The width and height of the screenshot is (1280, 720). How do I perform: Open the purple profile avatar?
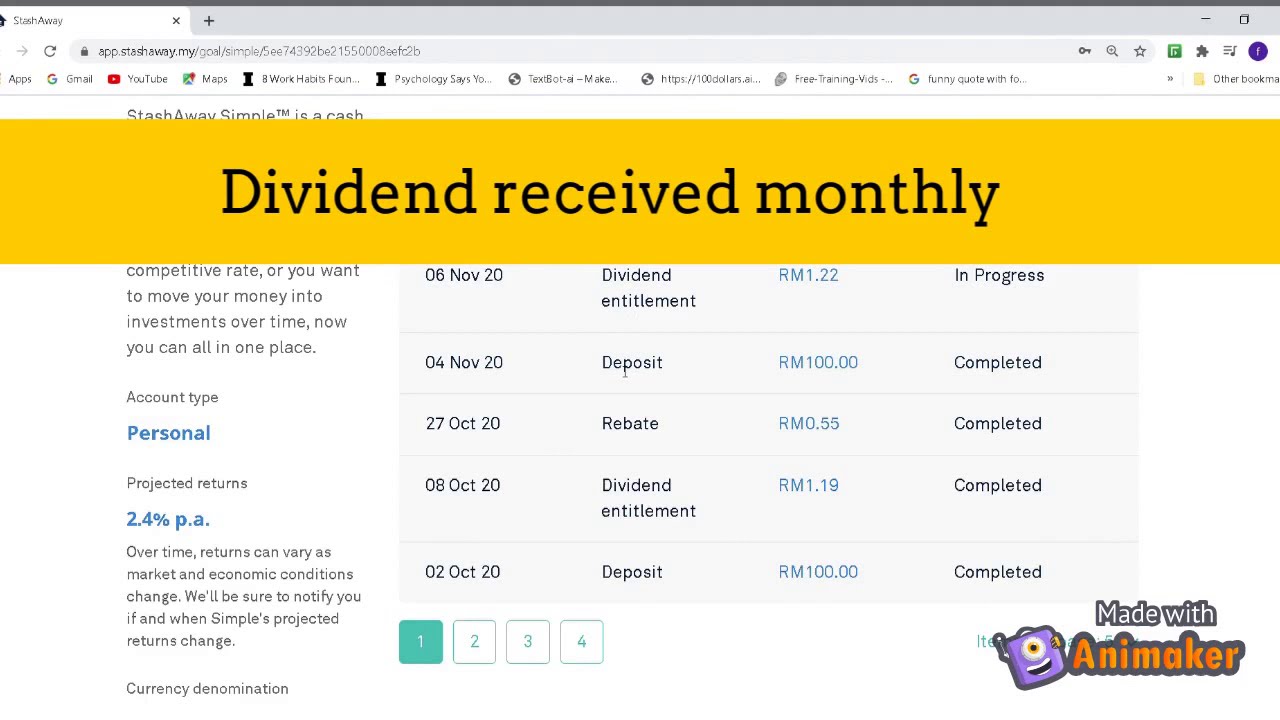1258,51
